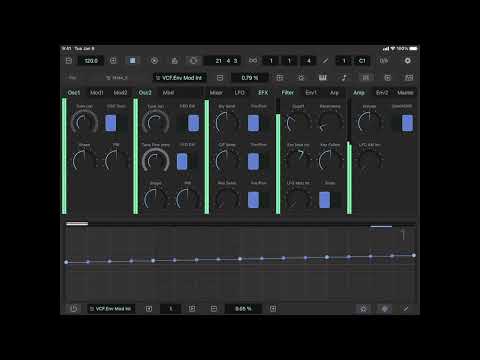480x360 pixels.
Task: Open the VCF.Env Mod Int parameter dropdown in toolbar
Action: (180, 78)
